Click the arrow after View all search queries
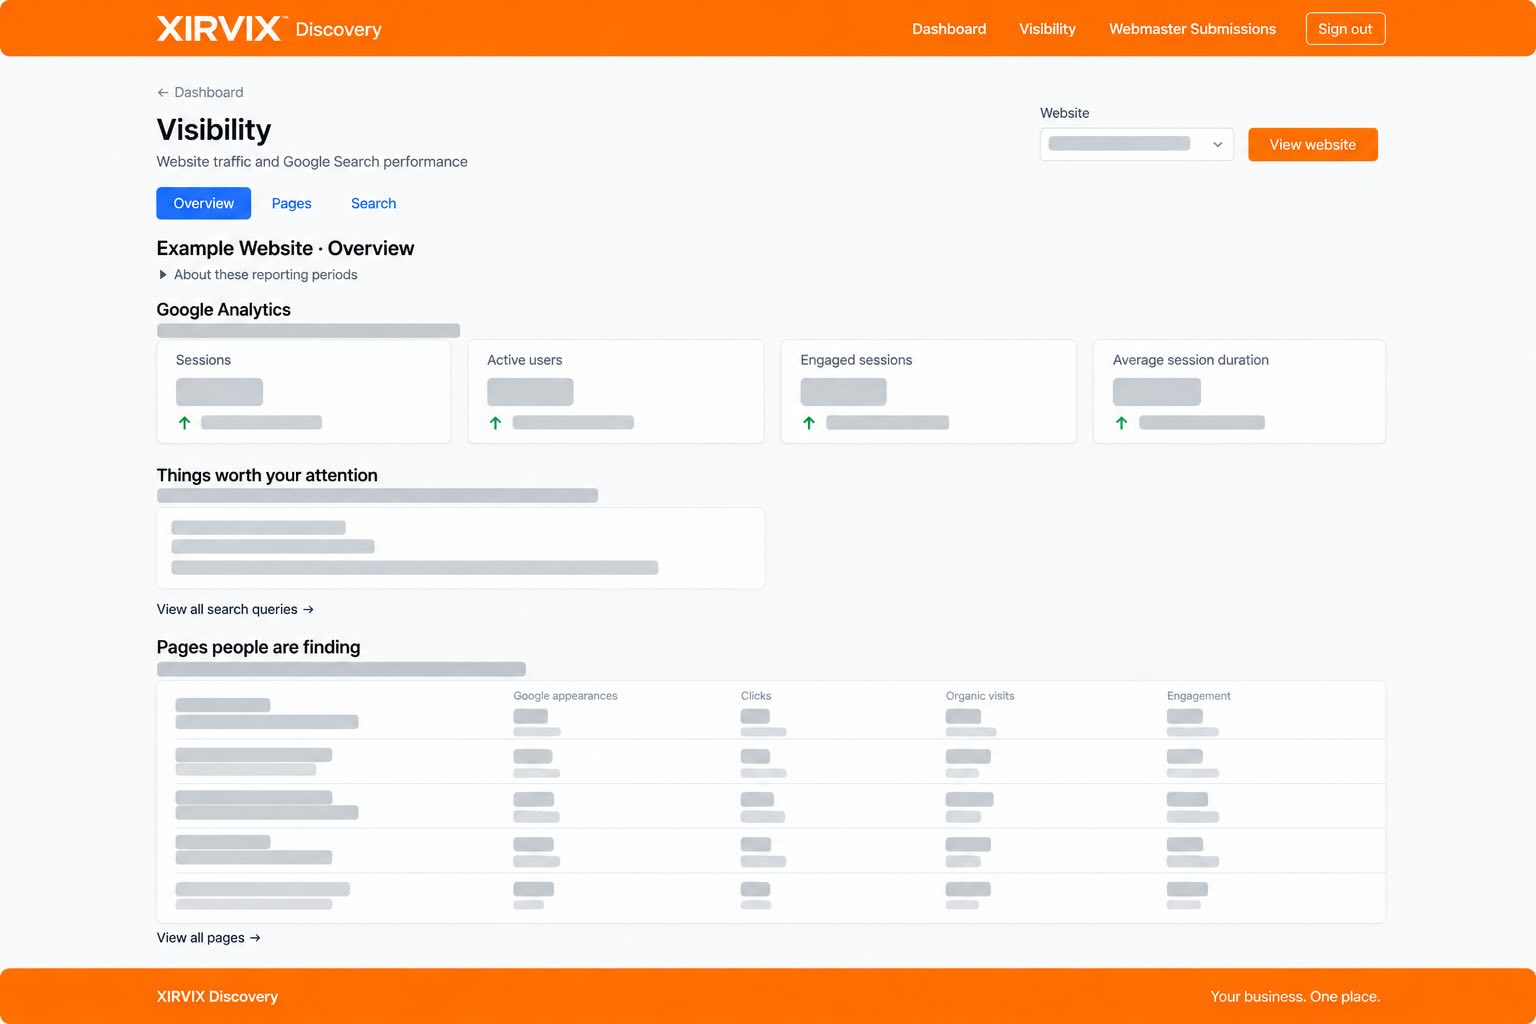 pos(308,609)
